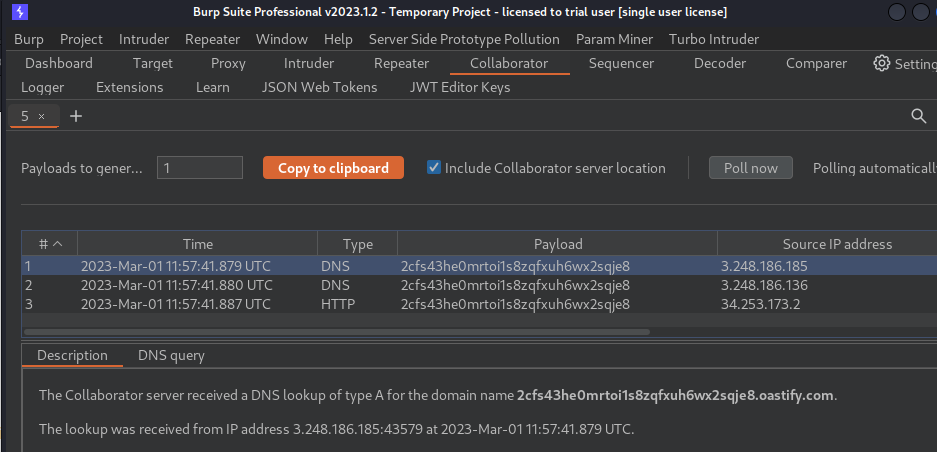Open the Extensions tab
937x452 pixels.
tap(130, 87)
